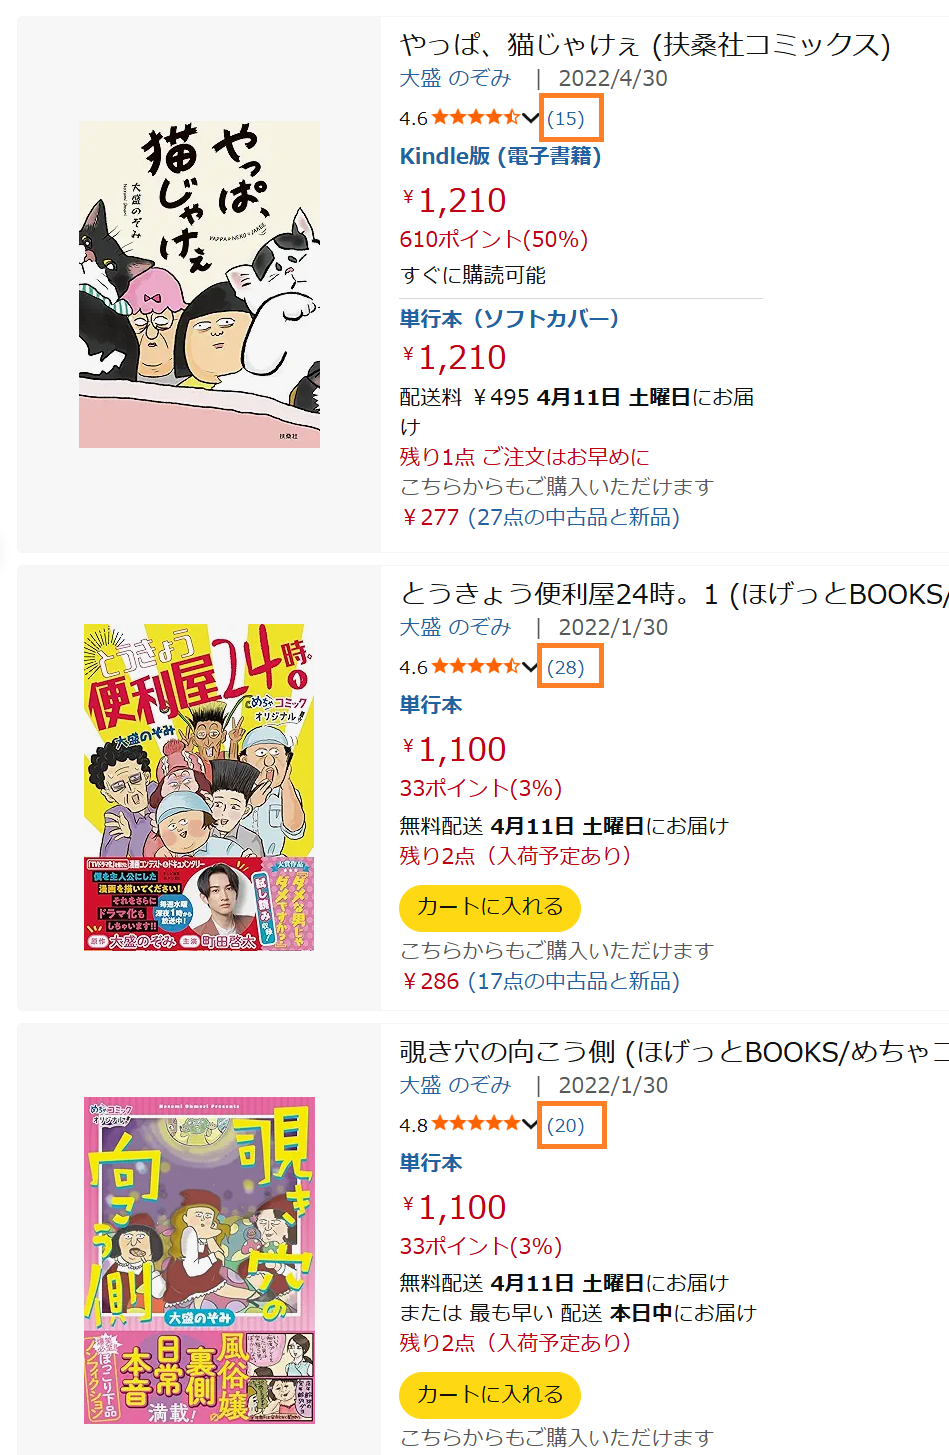Add 覗き穴の向こう側 to cart

tap(490, 1395)
